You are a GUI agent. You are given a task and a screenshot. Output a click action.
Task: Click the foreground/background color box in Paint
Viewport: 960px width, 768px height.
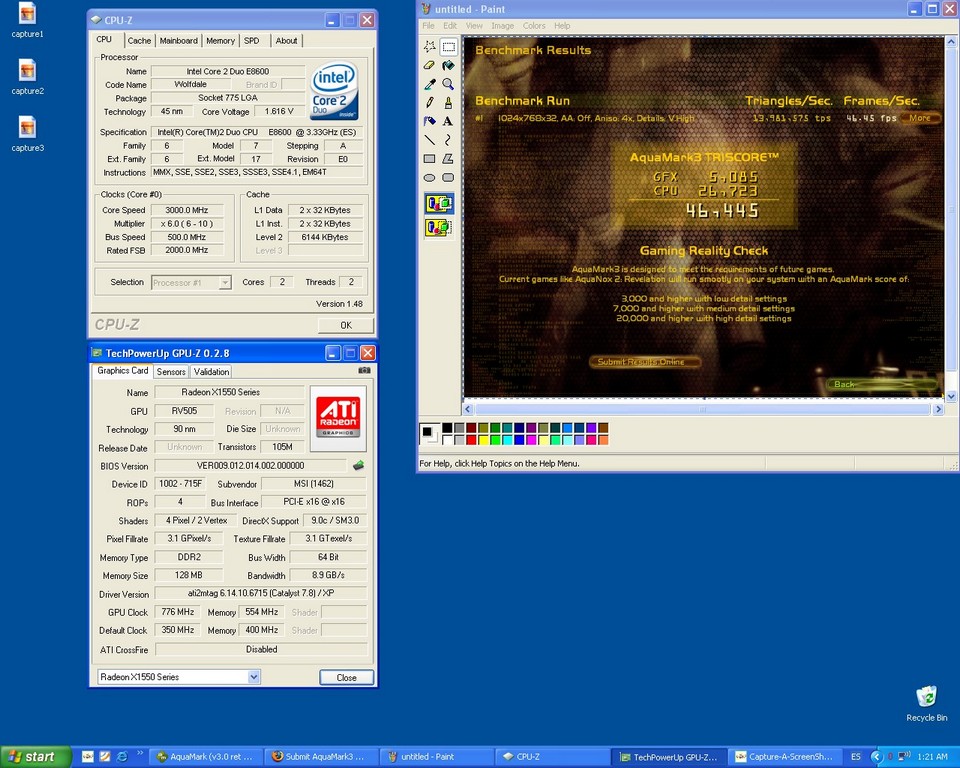click(x=430, y=434)
